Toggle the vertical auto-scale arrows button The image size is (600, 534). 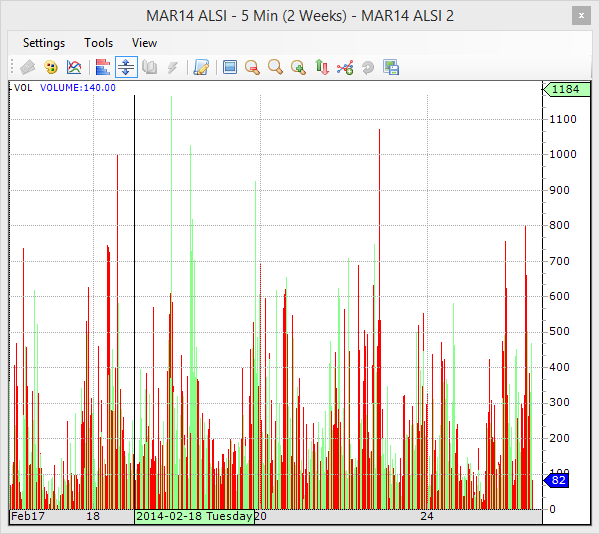pos(126,68)
